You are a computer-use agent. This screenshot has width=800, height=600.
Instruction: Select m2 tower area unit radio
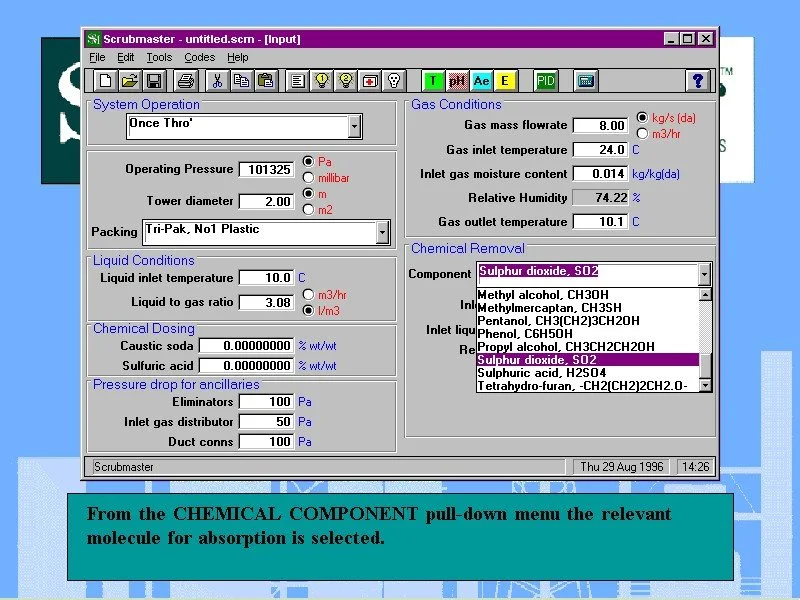pos(308,209)
